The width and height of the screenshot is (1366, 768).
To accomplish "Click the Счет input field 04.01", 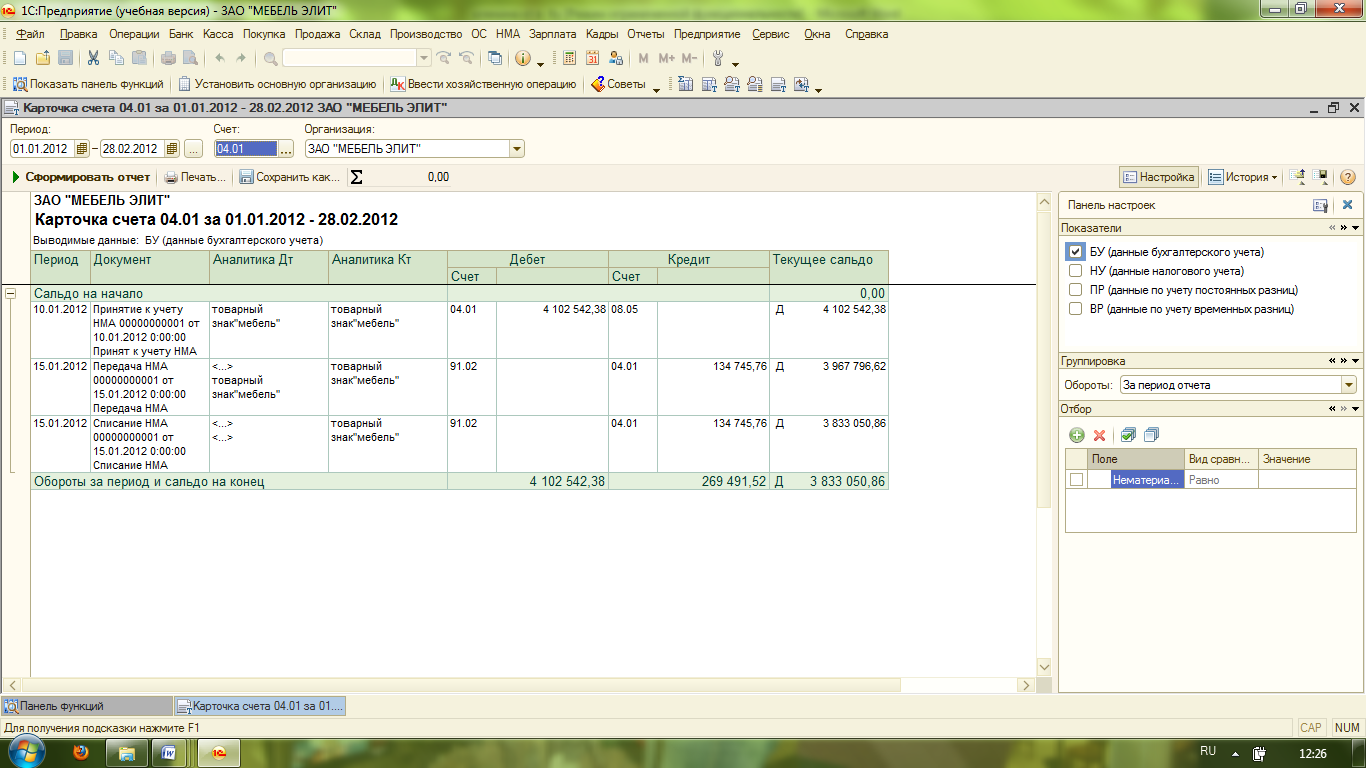I will pyautogui.click(x=245, y=149).
